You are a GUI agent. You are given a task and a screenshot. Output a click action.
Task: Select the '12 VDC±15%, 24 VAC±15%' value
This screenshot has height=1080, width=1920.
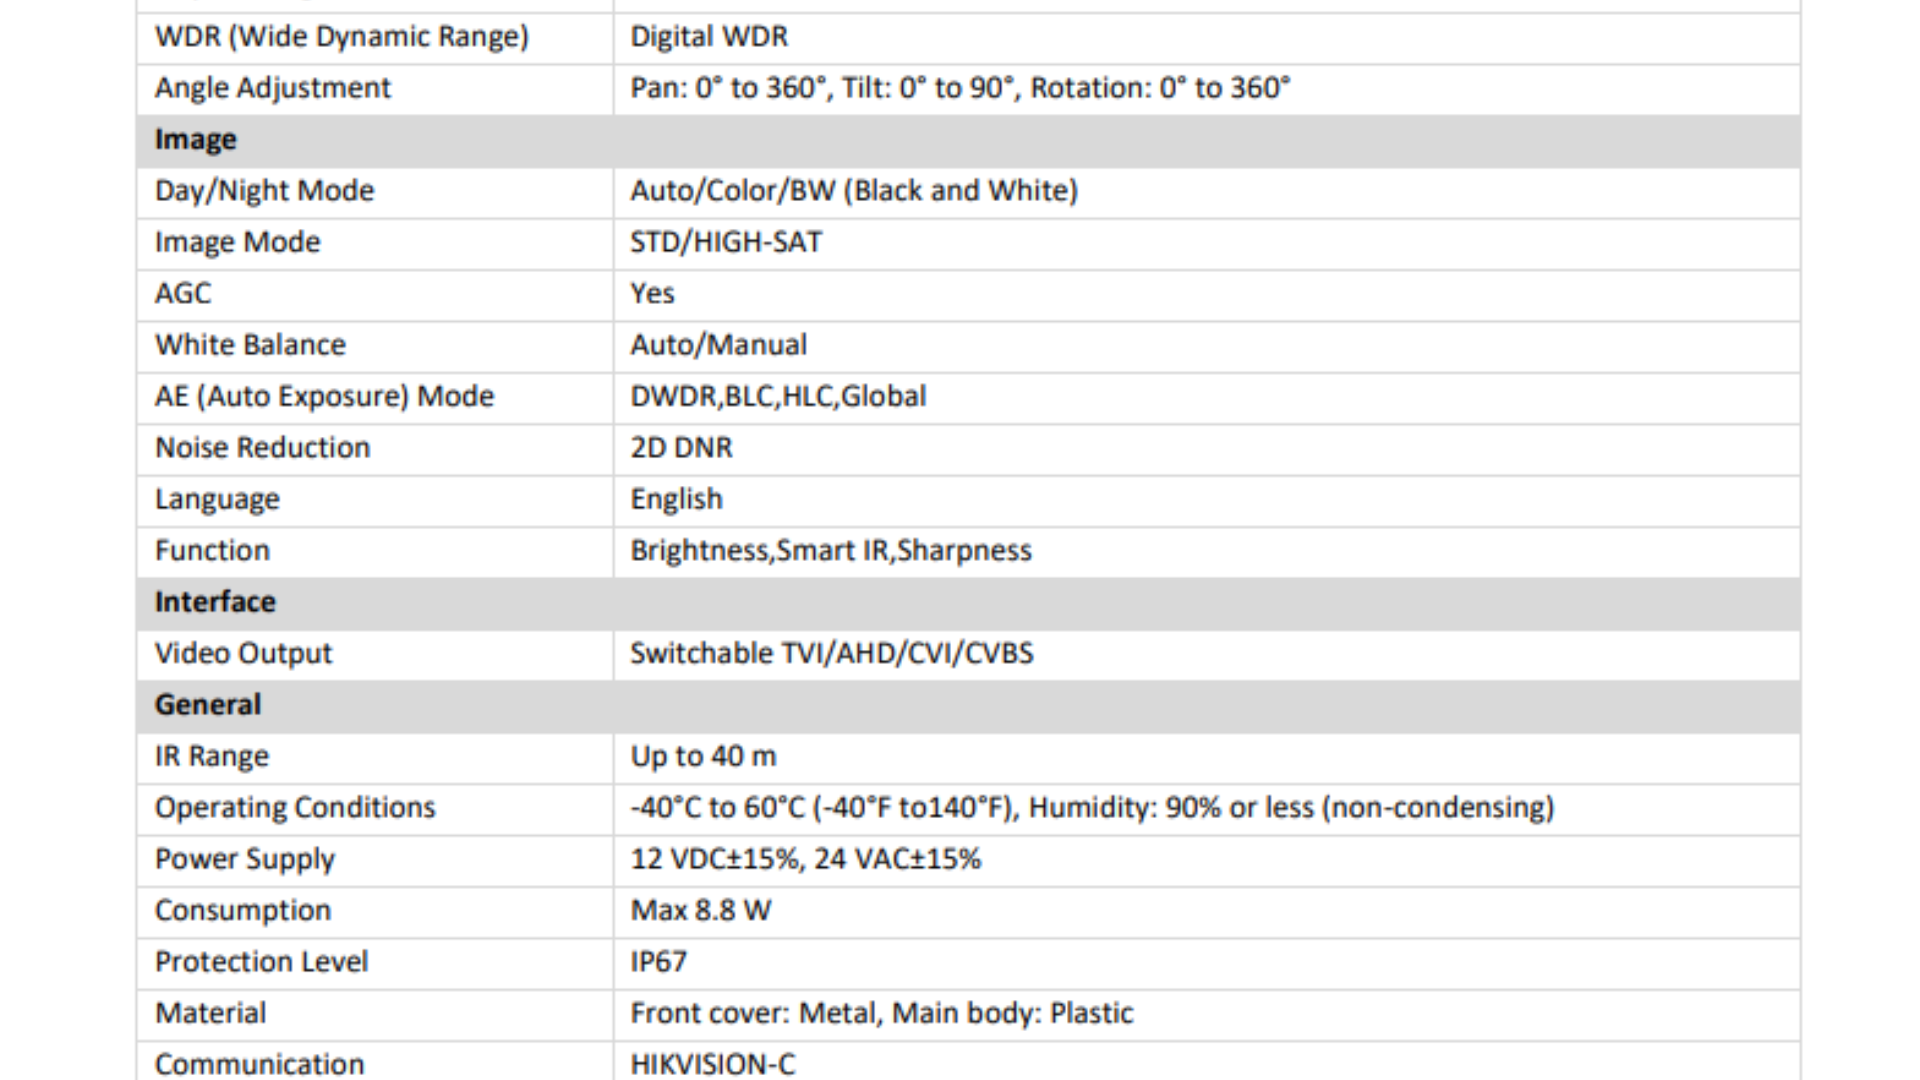(805, 859)
